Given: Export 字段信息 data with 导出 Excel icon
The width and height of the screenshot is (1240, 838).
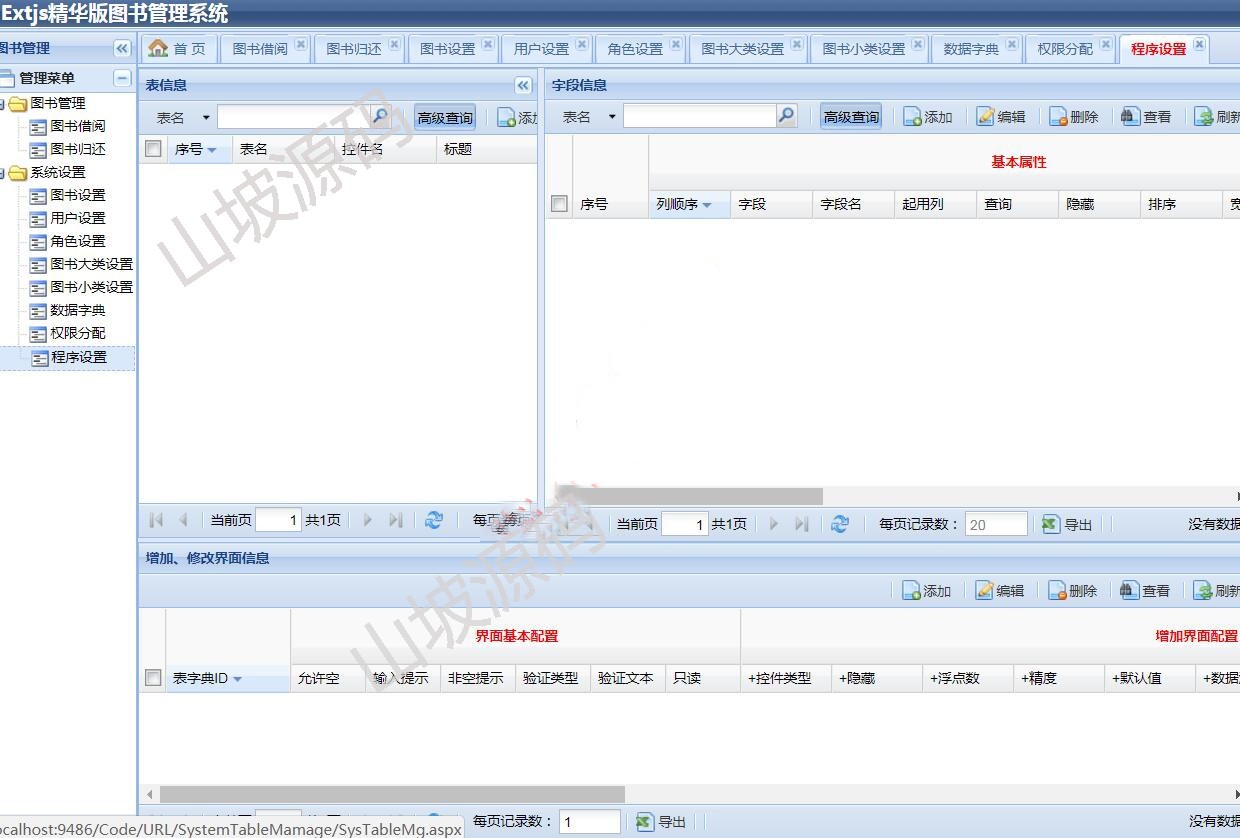Looking at the screenshot, I should pyautogui.click(x=1067, y=524).
